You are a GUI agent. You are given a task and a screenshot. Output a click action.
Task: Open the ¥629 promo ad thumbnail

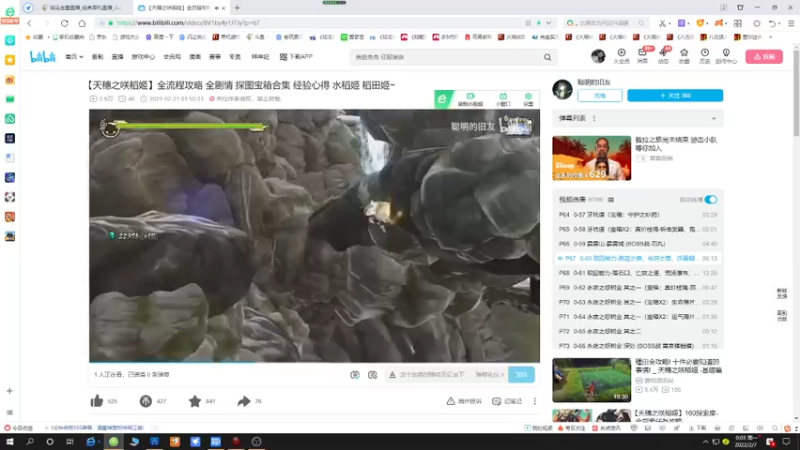(x=591, y=158)
